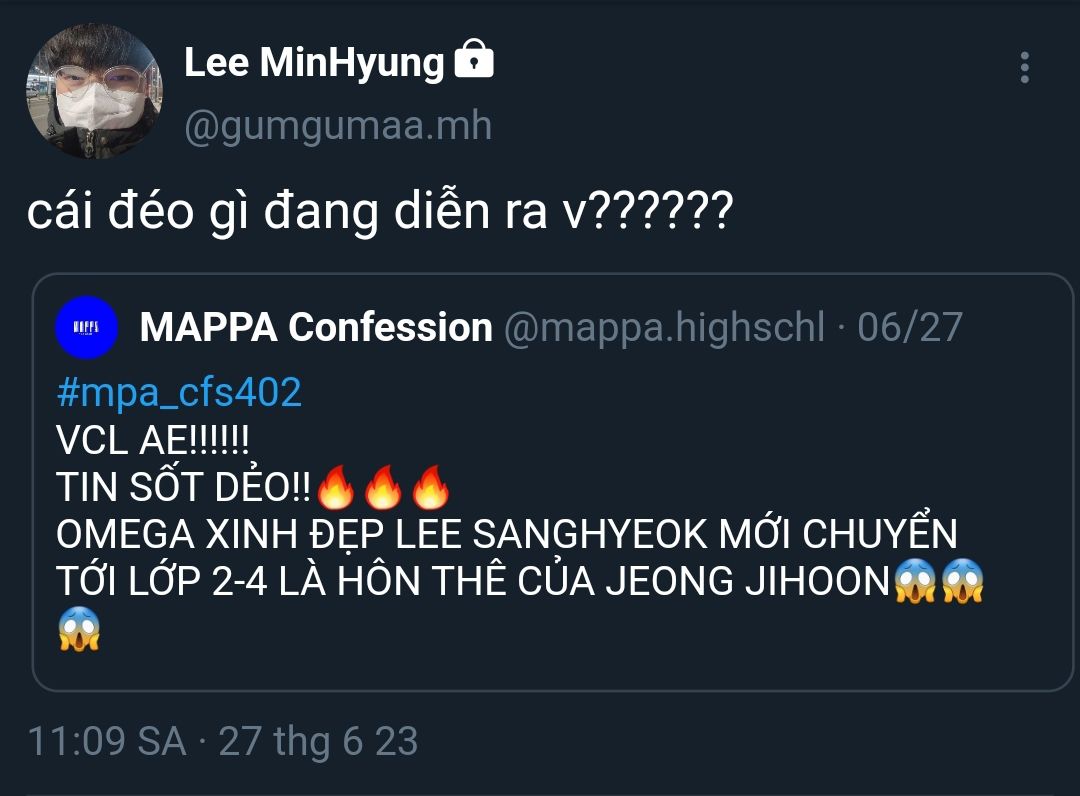The width and height of the screenshot is (1080, 796).
Task: Click the 06/27 quoted tweet date
Action: click(910, 328)
